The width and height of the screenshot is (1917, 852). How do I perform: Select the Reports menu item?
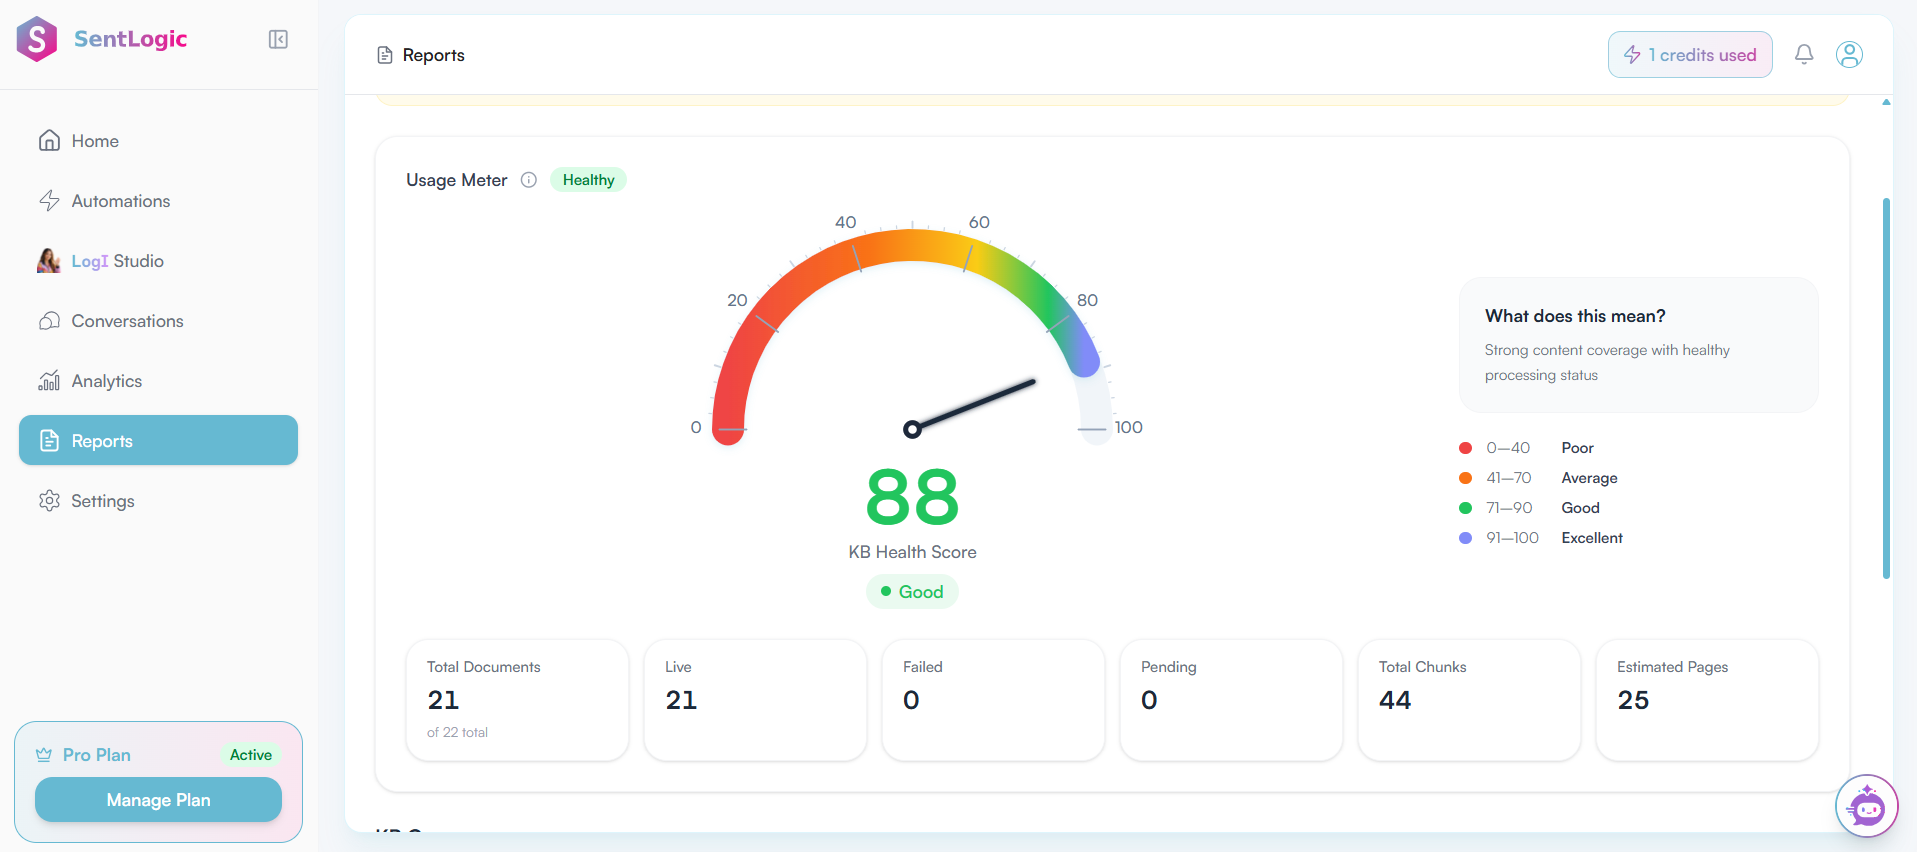coord(158,440)
